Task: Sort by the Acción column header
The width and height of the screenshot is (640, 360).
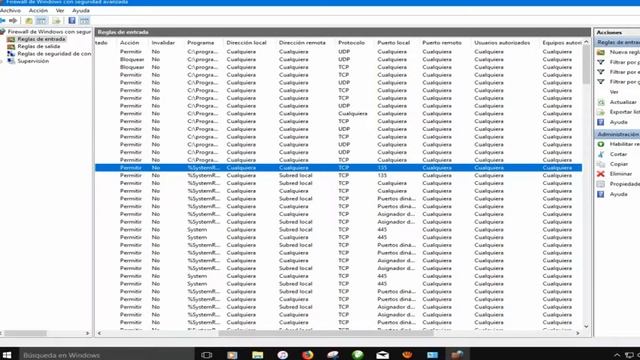Action: pyautogui.click(x=129, y=42)
